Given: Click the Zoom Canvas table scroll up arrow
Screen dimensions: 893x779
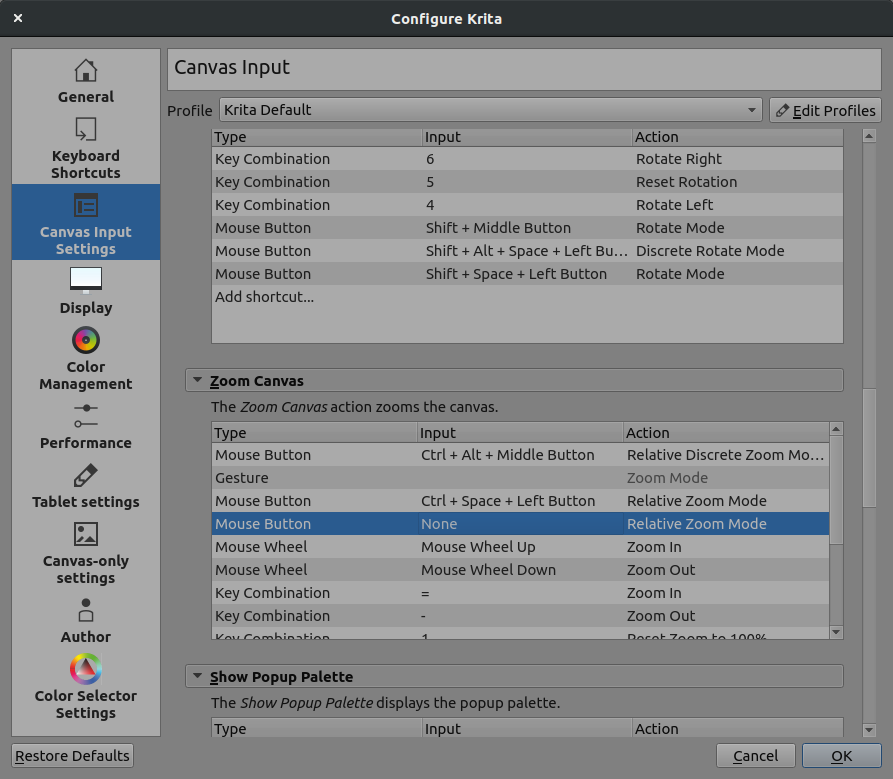Looking at the screenshot, I should [836, 429].
